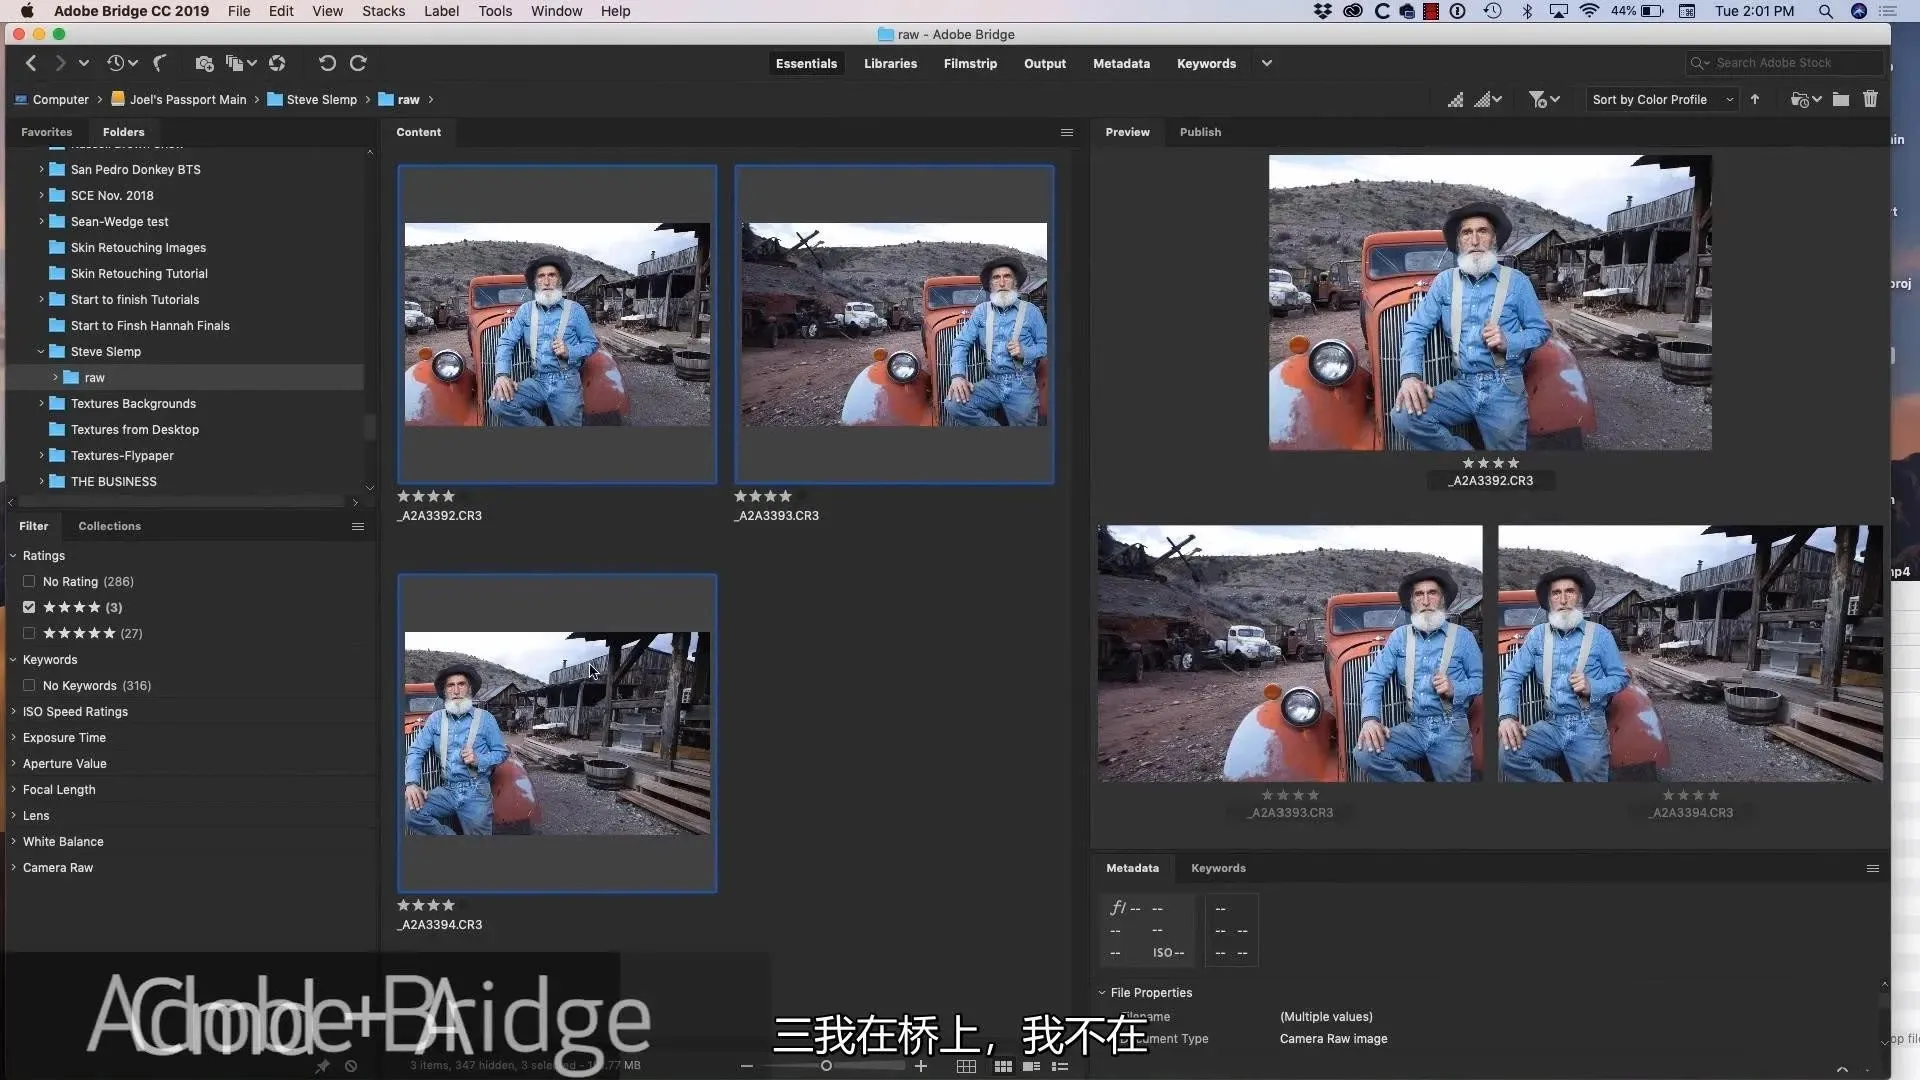The image size is (1920, 1080).
Task: Select the _A2A3393.CR3 thumbnail
Action: click(893, 324)
